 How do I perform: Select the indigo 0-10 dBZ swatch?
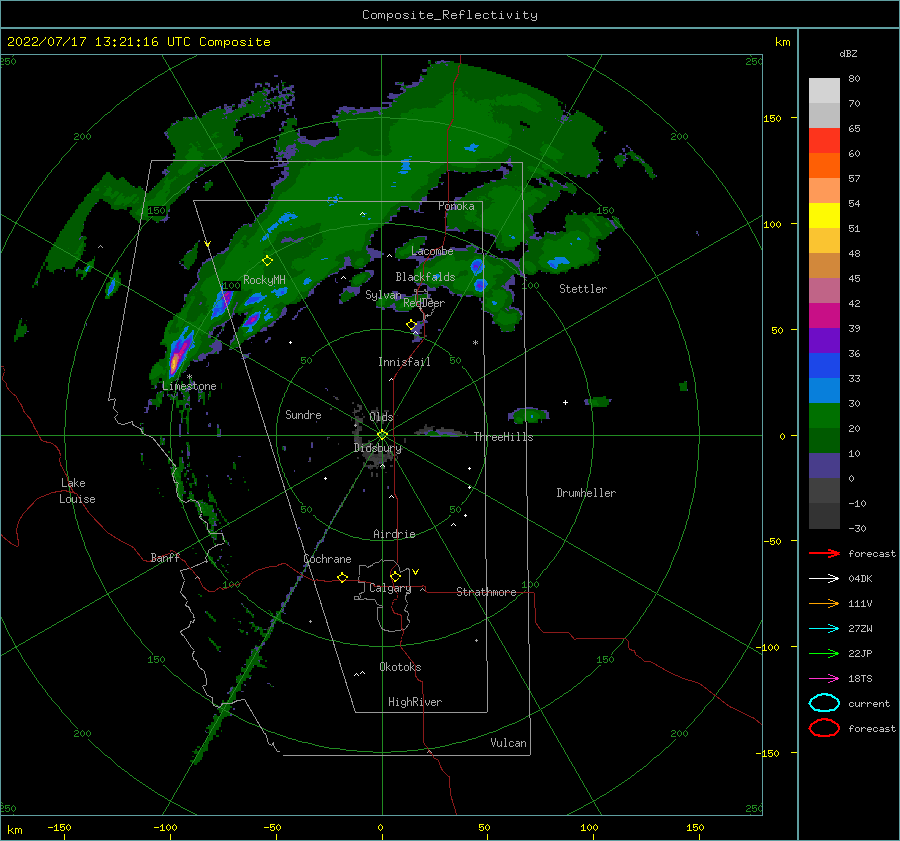click(x=824, y=466)
